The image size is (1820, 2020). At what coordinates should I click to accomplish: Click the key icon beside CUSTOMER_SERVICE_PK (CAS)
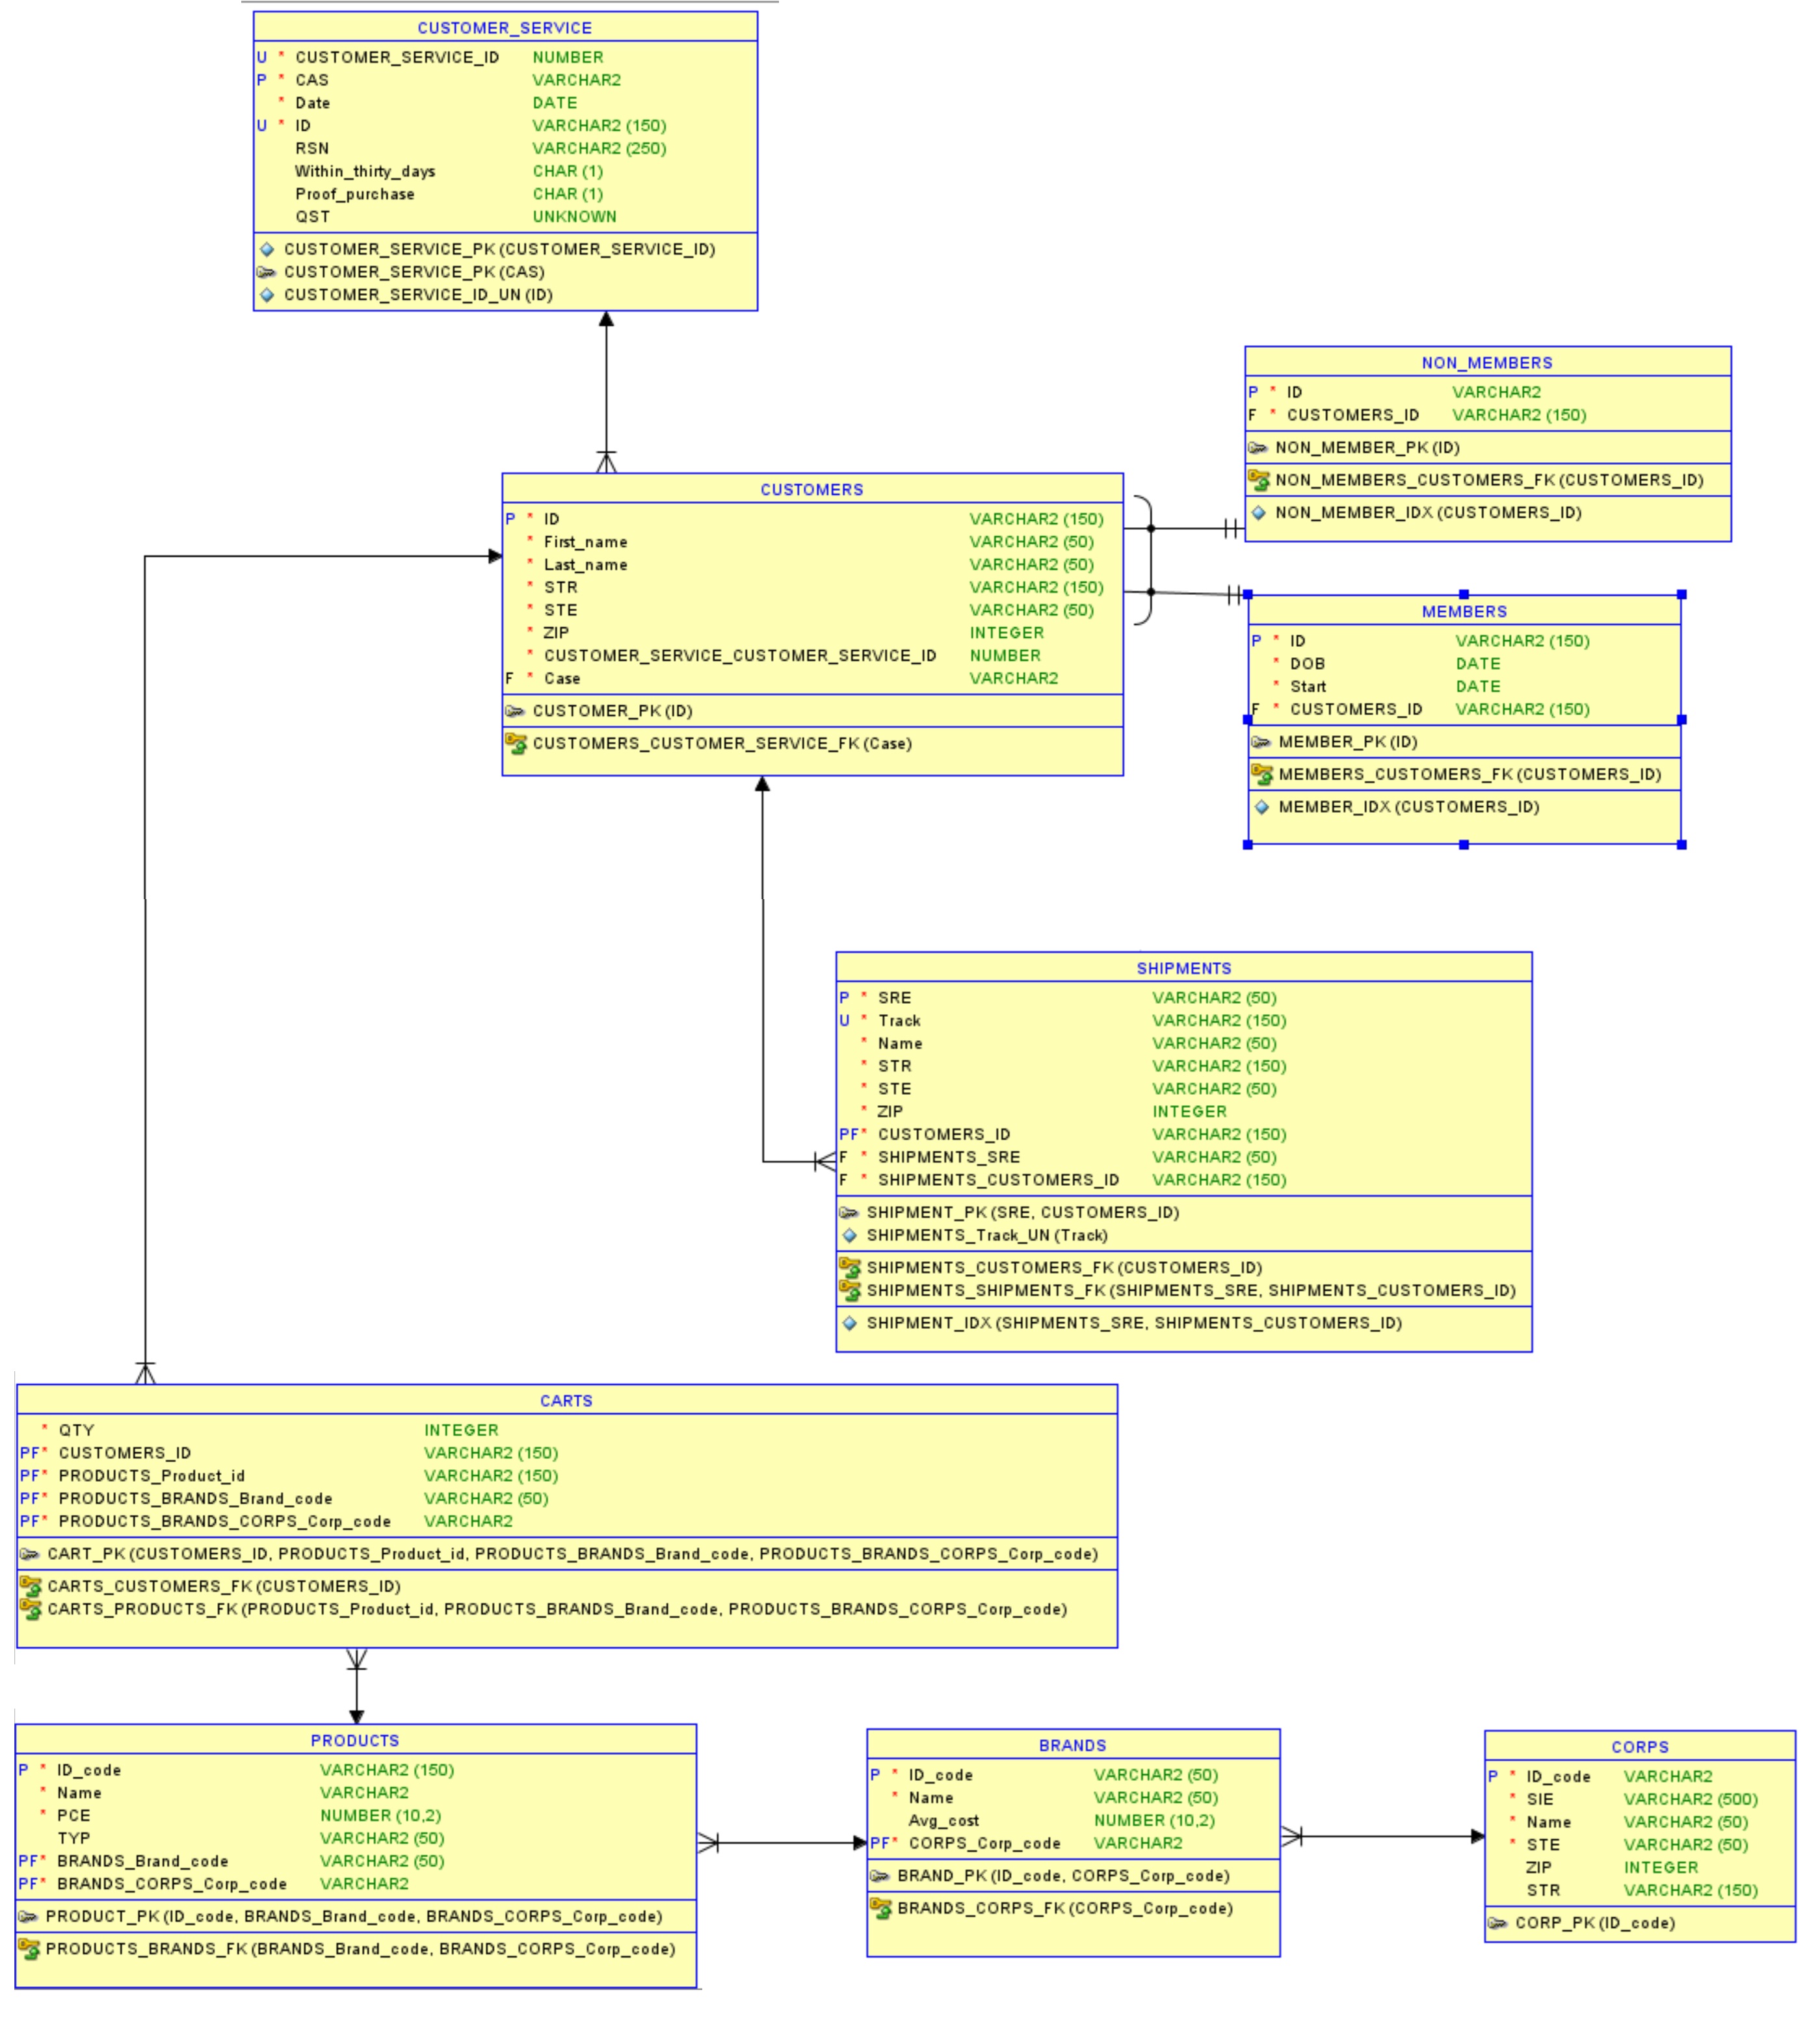coord(266,272)
